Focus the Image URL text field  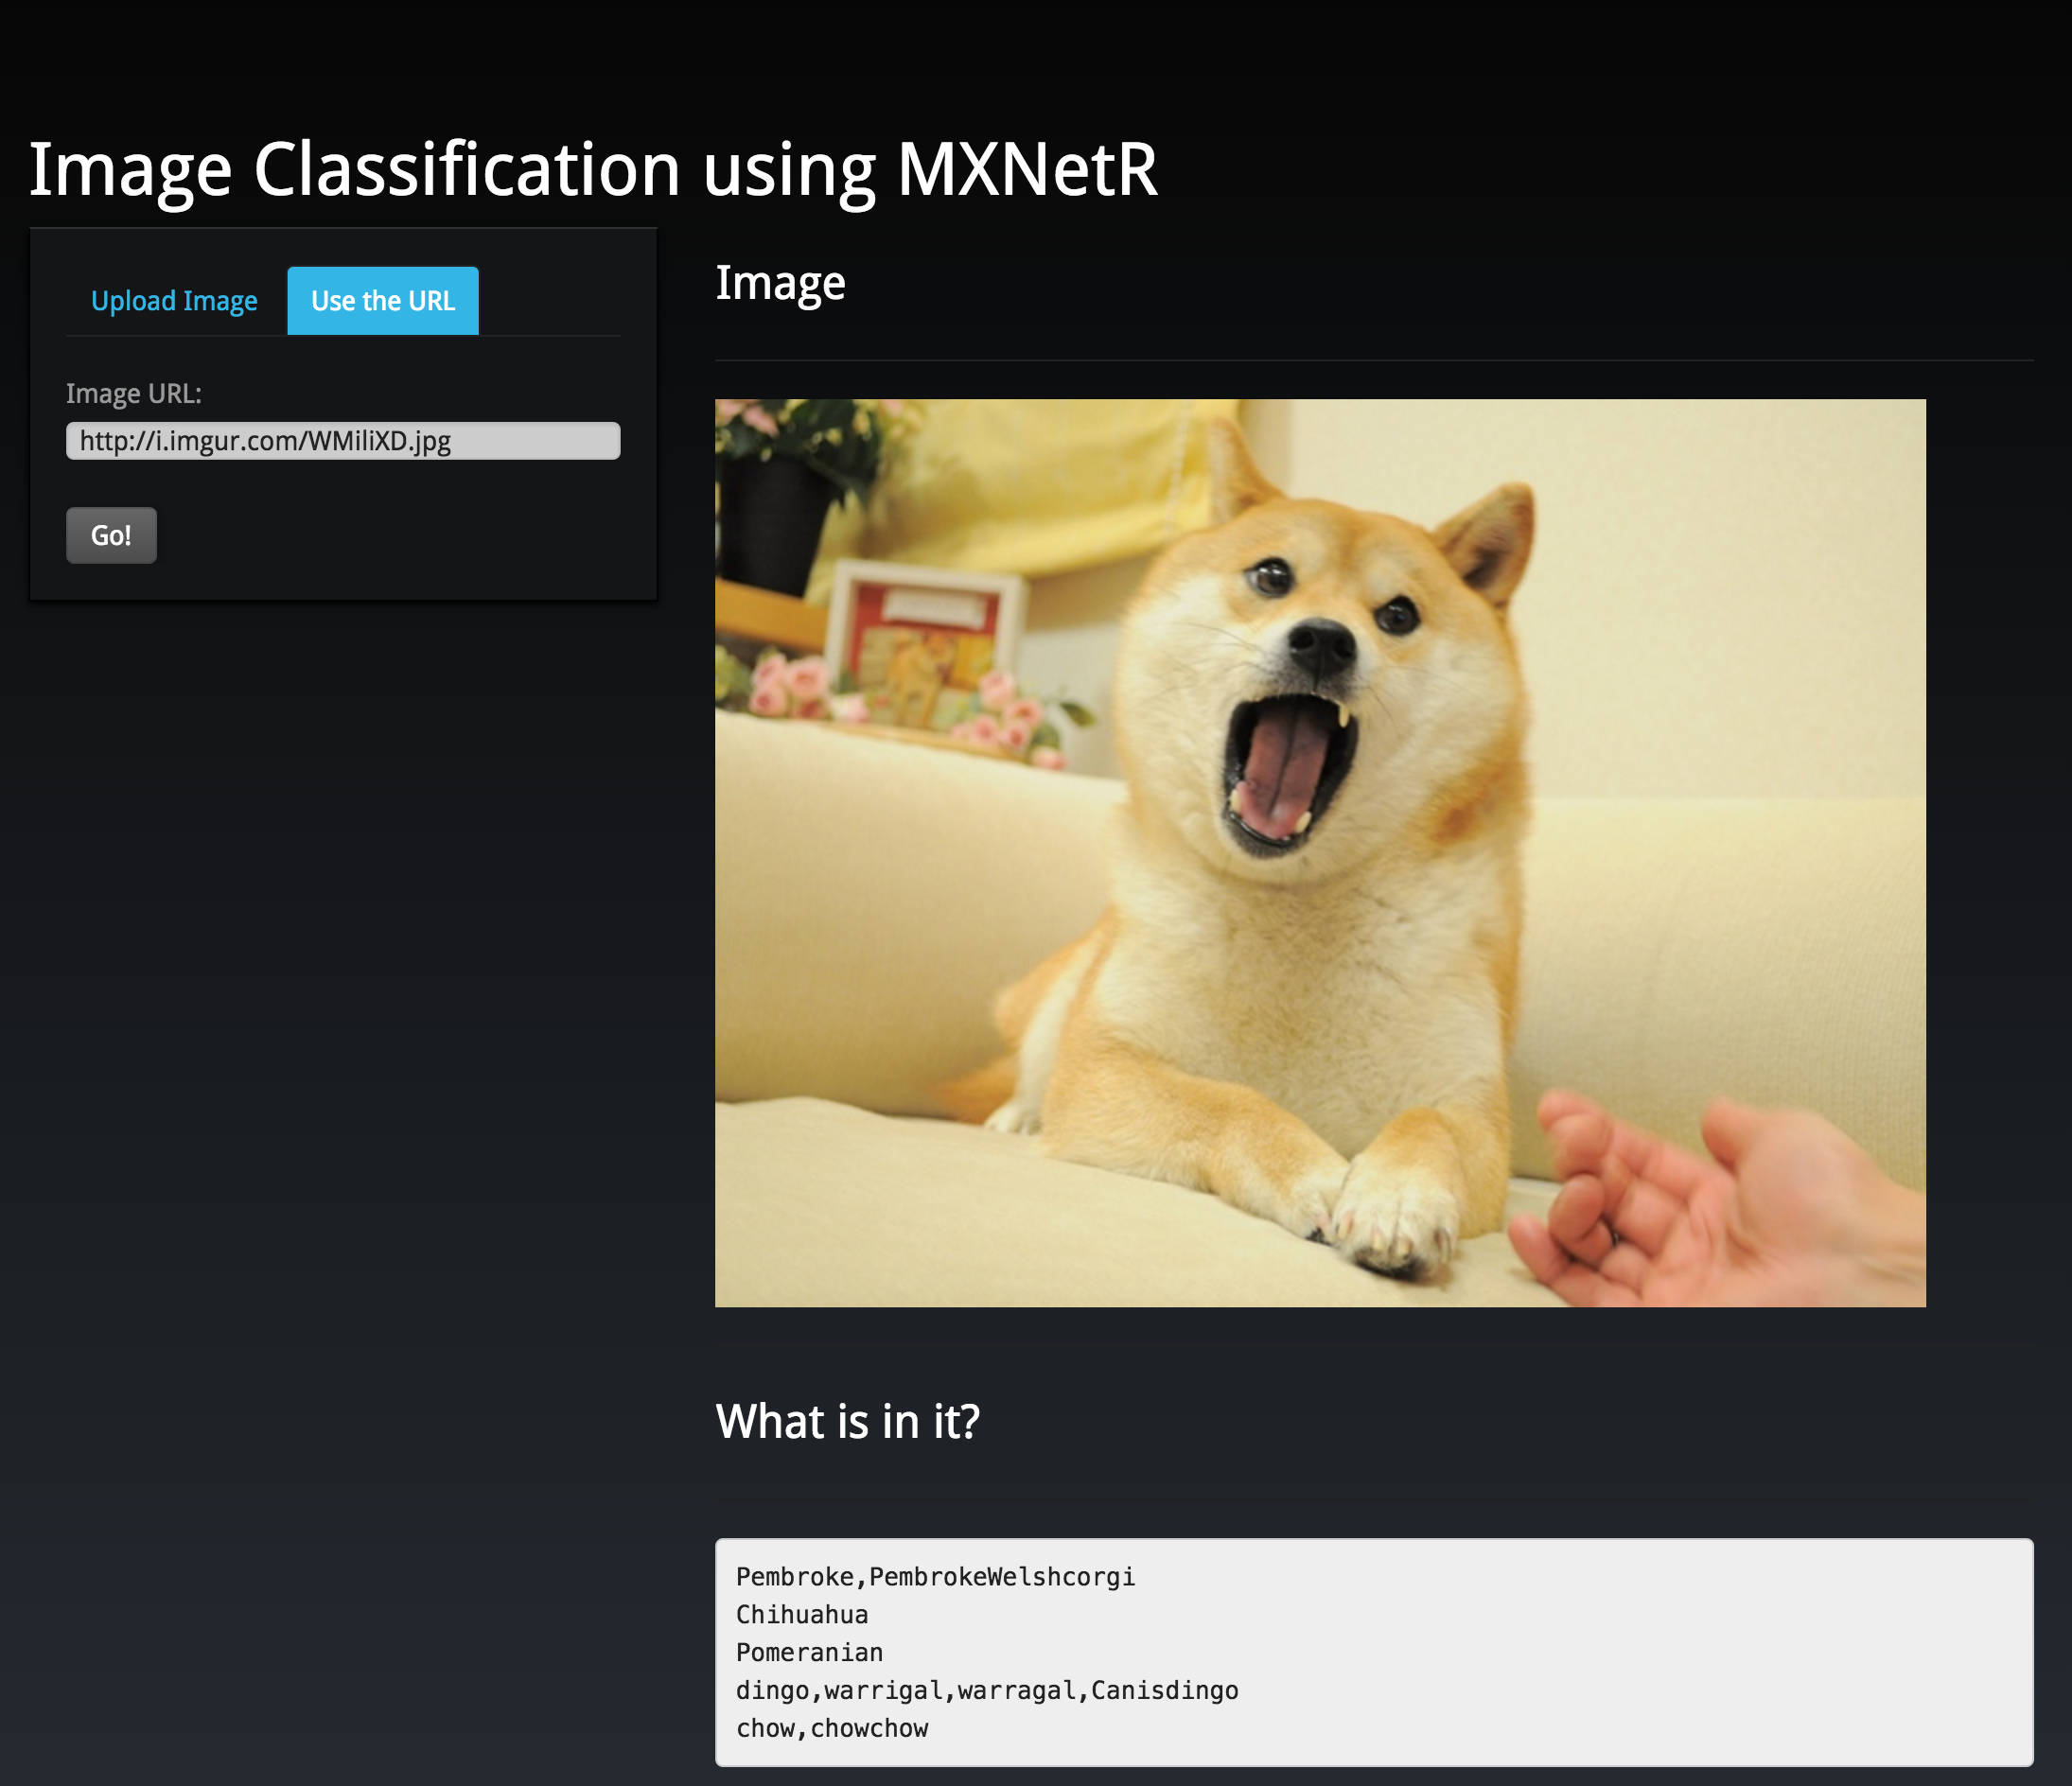[x=343, y=441]
